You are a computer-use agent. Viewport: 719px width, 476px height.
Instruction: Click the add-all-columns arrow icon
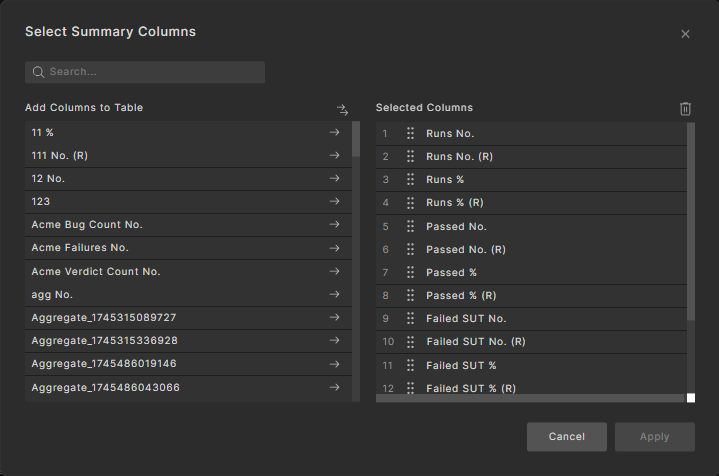[342, 109]
